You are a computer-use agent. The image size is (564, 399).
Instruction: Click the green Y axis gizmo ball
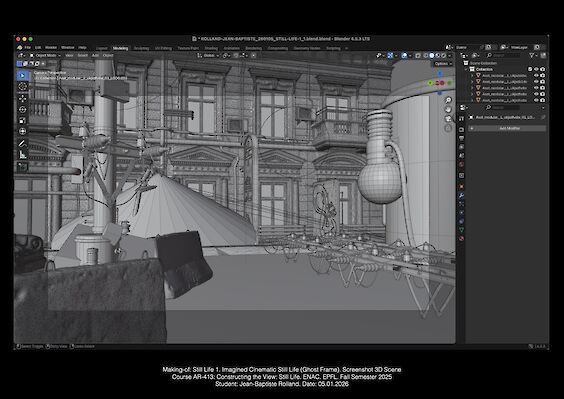tap(431, 83)
